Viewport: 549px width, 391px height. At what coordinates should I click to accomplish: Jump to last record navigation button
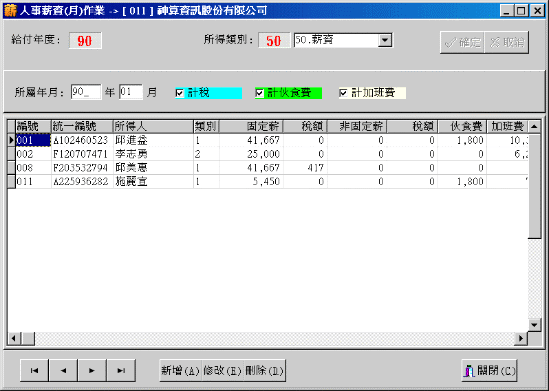[121, 370]
